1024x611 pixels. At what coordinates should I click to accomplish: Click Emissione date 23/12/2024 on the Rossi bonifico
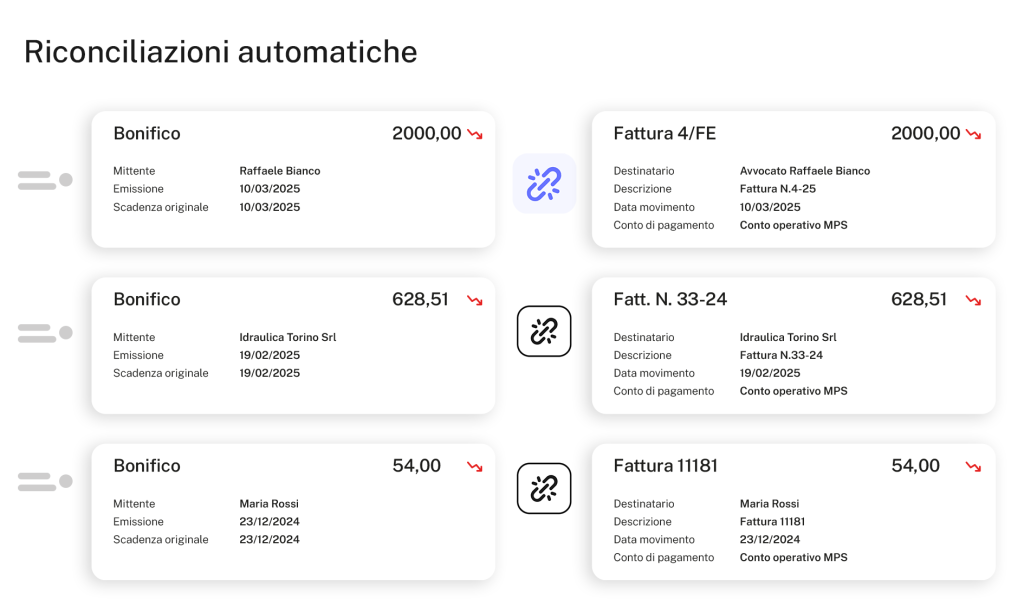click(x=270, y=522)
